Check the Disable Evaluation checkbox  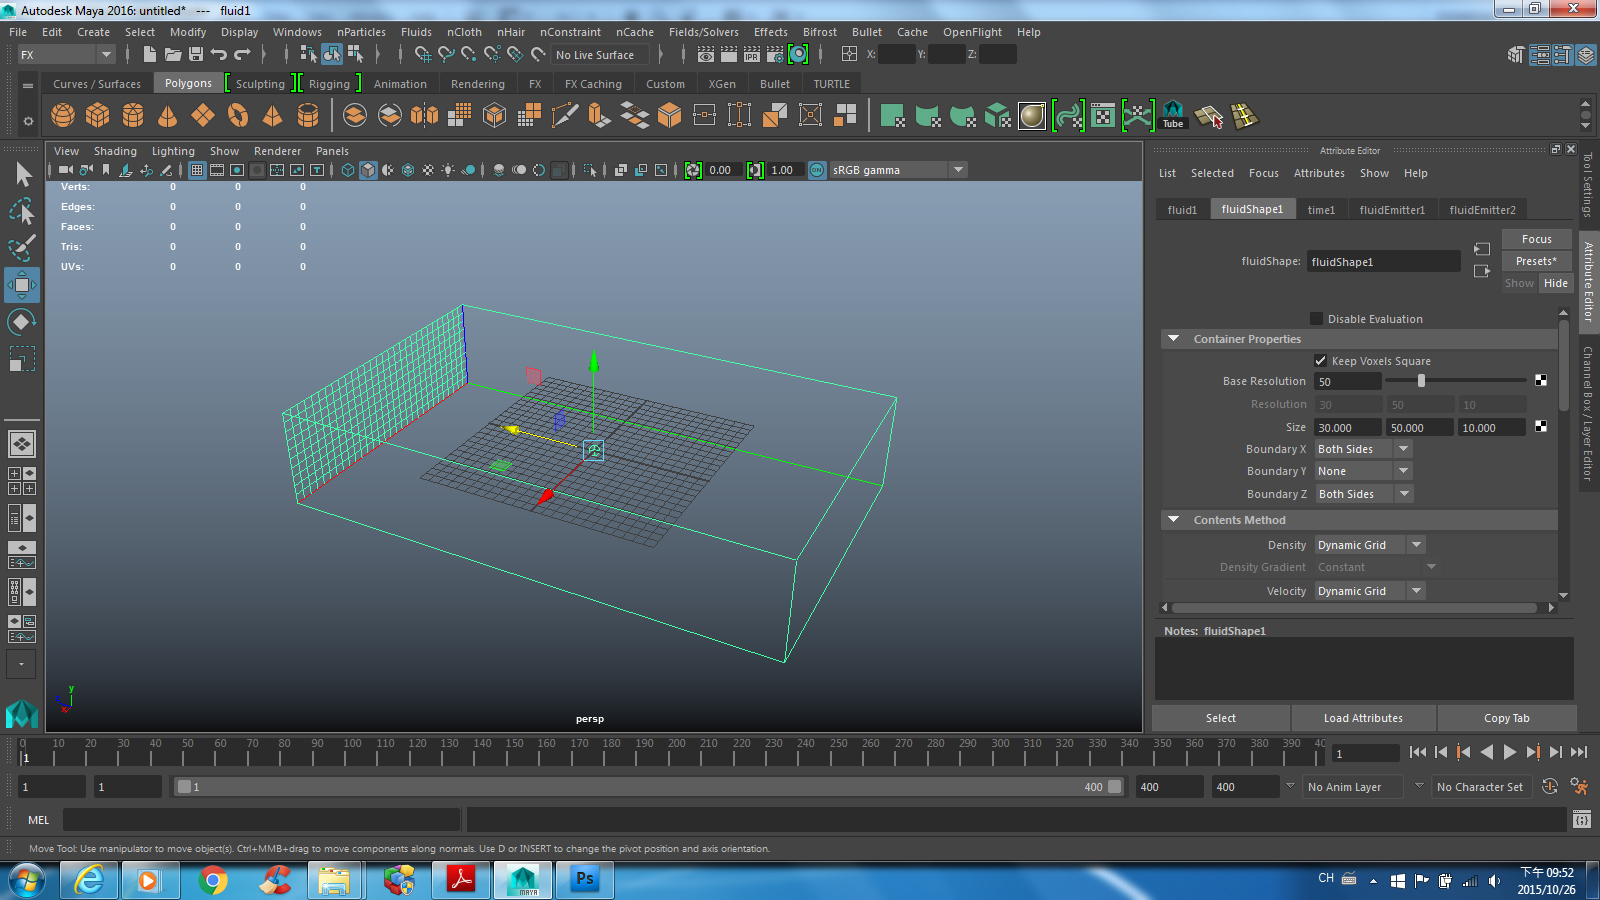pyautogui.click(x=1316, y=318)
